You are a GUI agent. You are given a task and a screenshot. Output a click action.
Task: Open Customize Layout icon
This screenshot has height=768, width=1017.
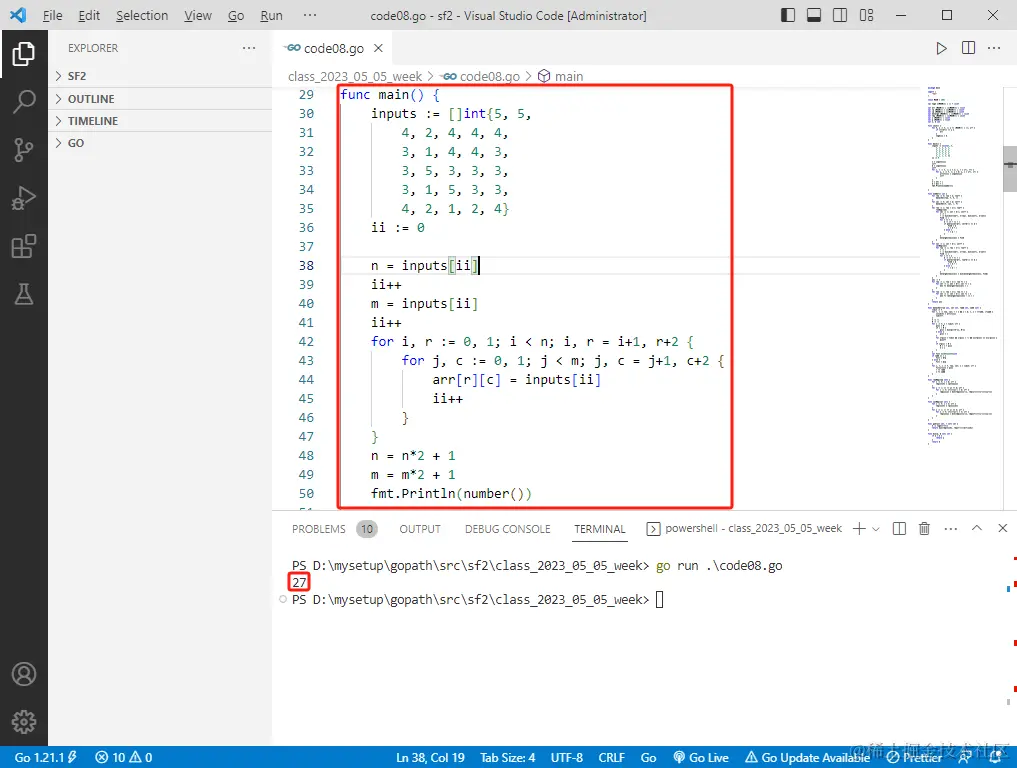pos(866,15)
